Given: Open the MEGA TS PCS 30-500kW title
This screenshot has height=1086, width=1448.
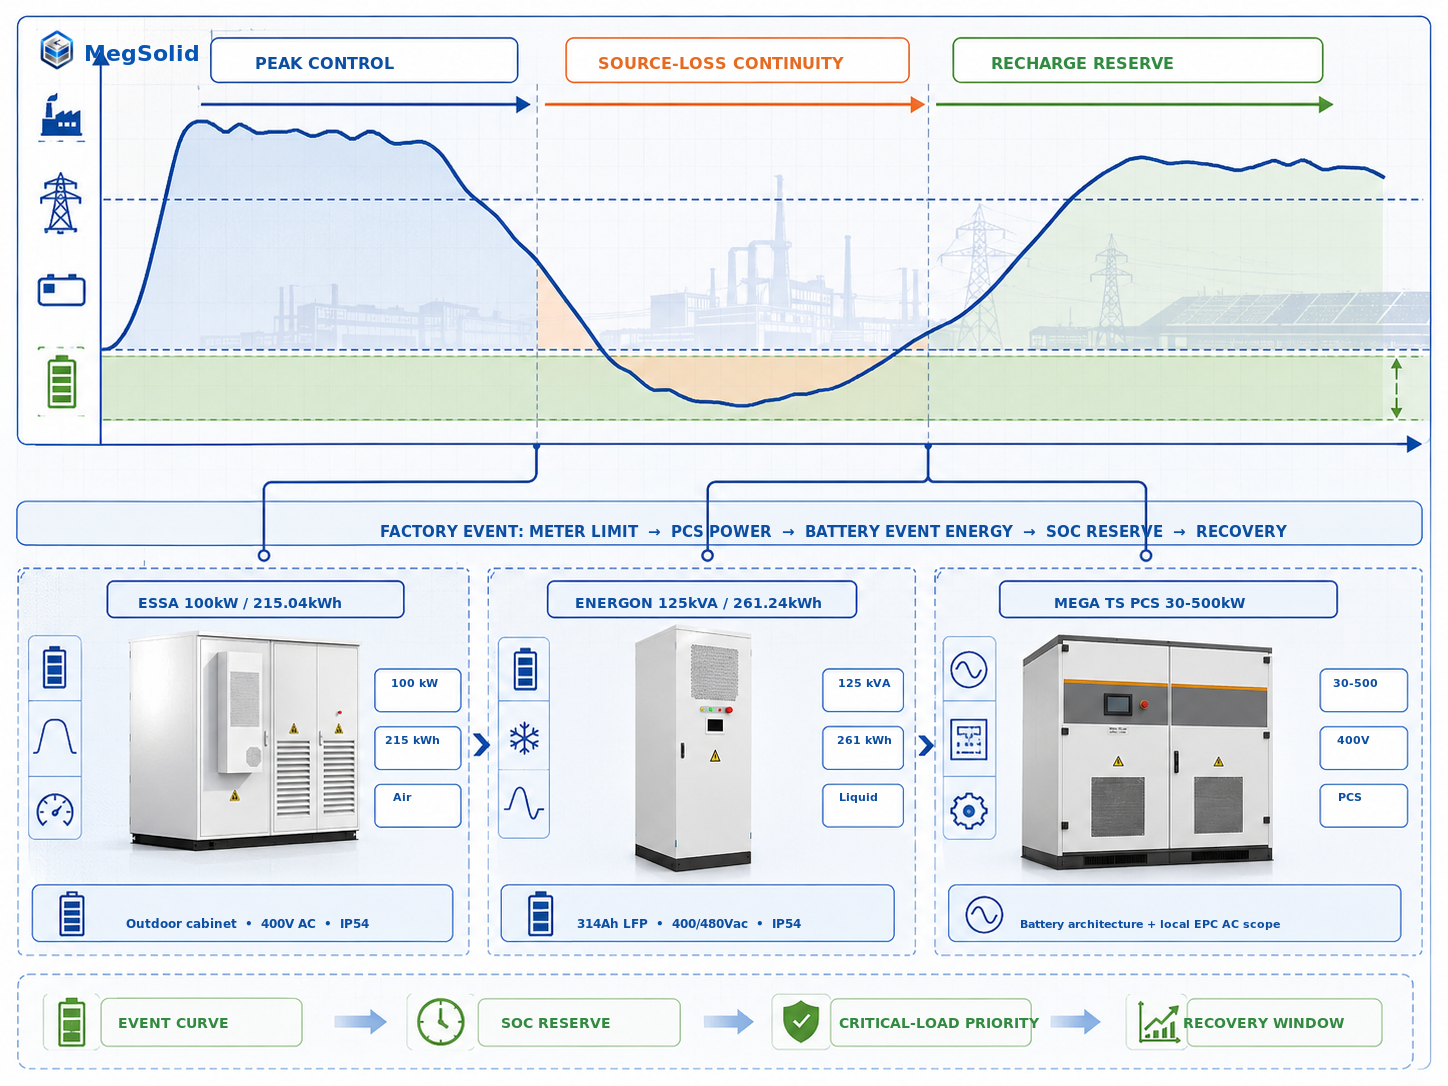Looking at the screenshot, I should tap(1168, 600).
